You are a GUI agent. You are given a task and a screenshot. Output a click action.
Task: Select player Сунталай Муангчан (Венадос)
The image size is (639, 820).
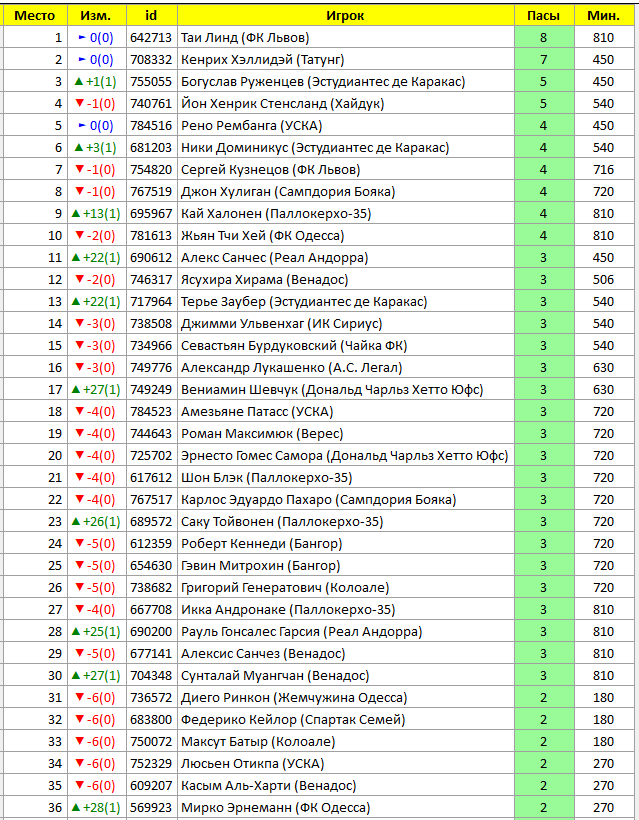coord(275,675)
